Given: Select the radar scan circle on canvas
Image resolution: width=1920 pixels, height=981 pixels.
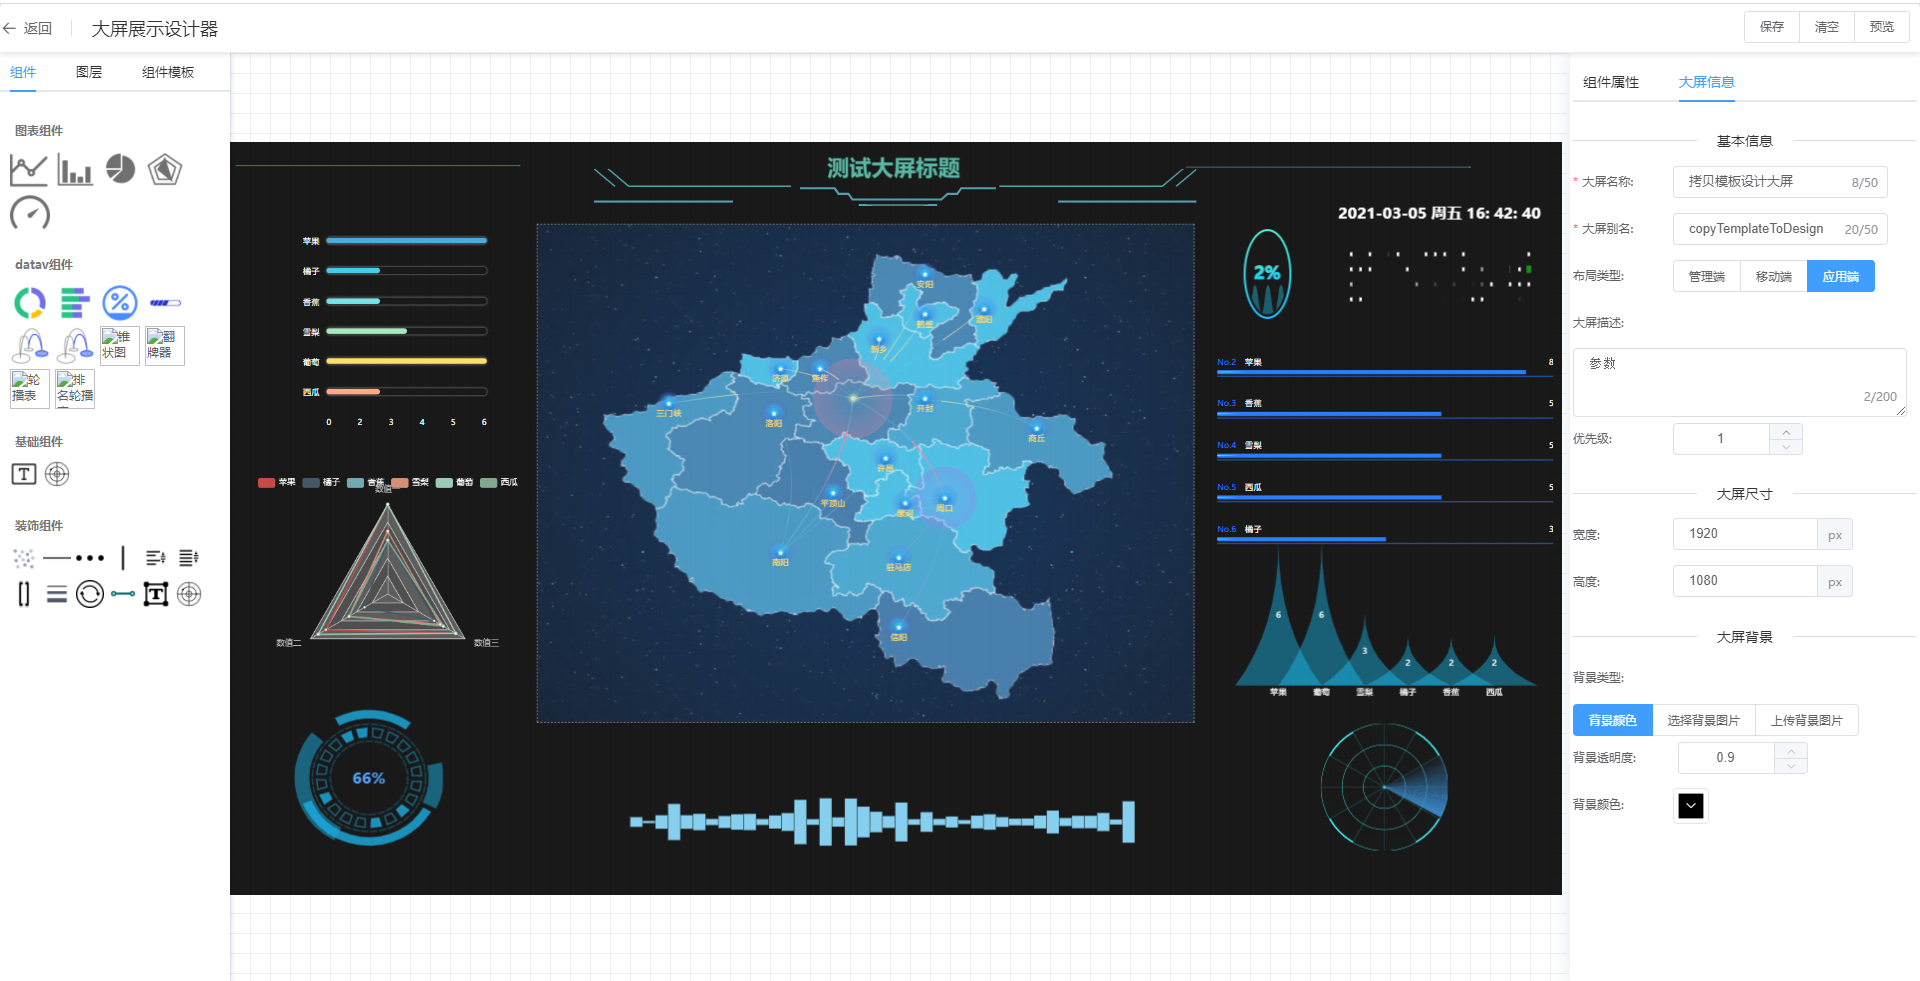Looking at the screenshot, I should (x=1384, y=787).
